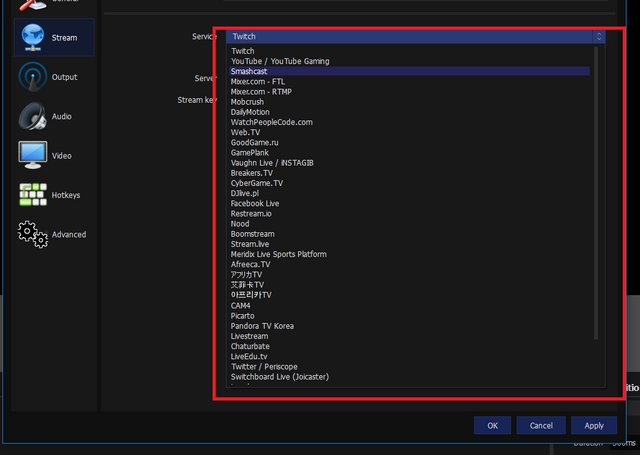Click the Apply button

tap(594, 425)
